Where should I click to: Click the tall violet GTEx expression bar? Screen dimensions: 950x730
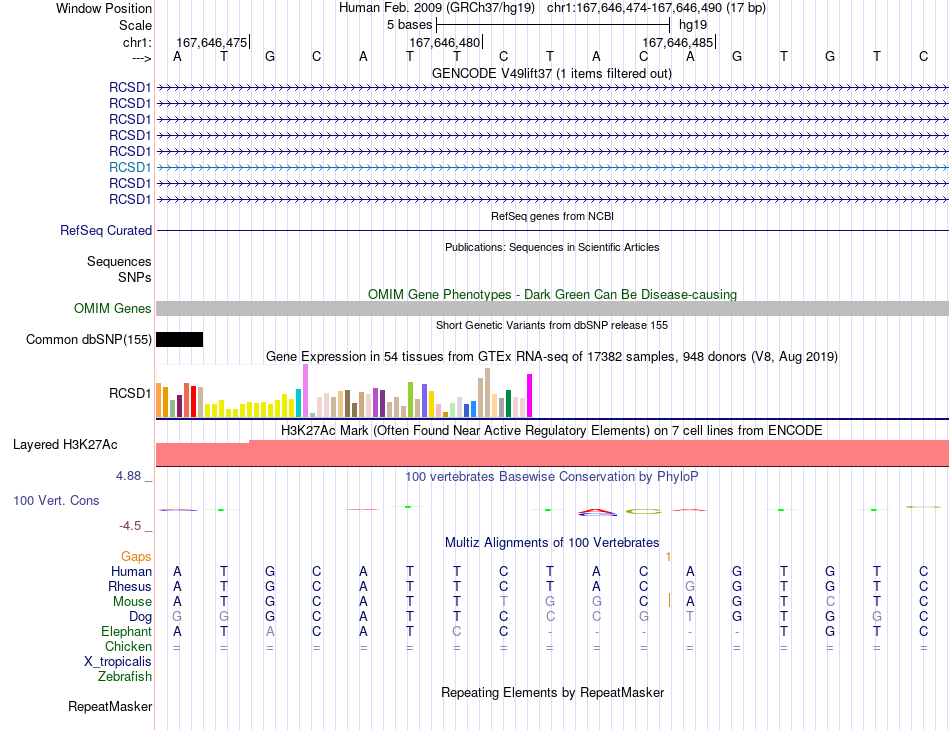click(305, 391)
